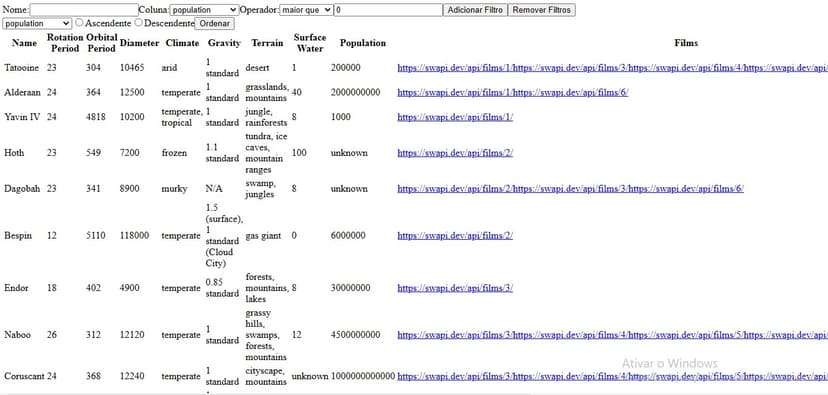
Task: Click Bespin's diameter 118000
Action: click(135, 236)
